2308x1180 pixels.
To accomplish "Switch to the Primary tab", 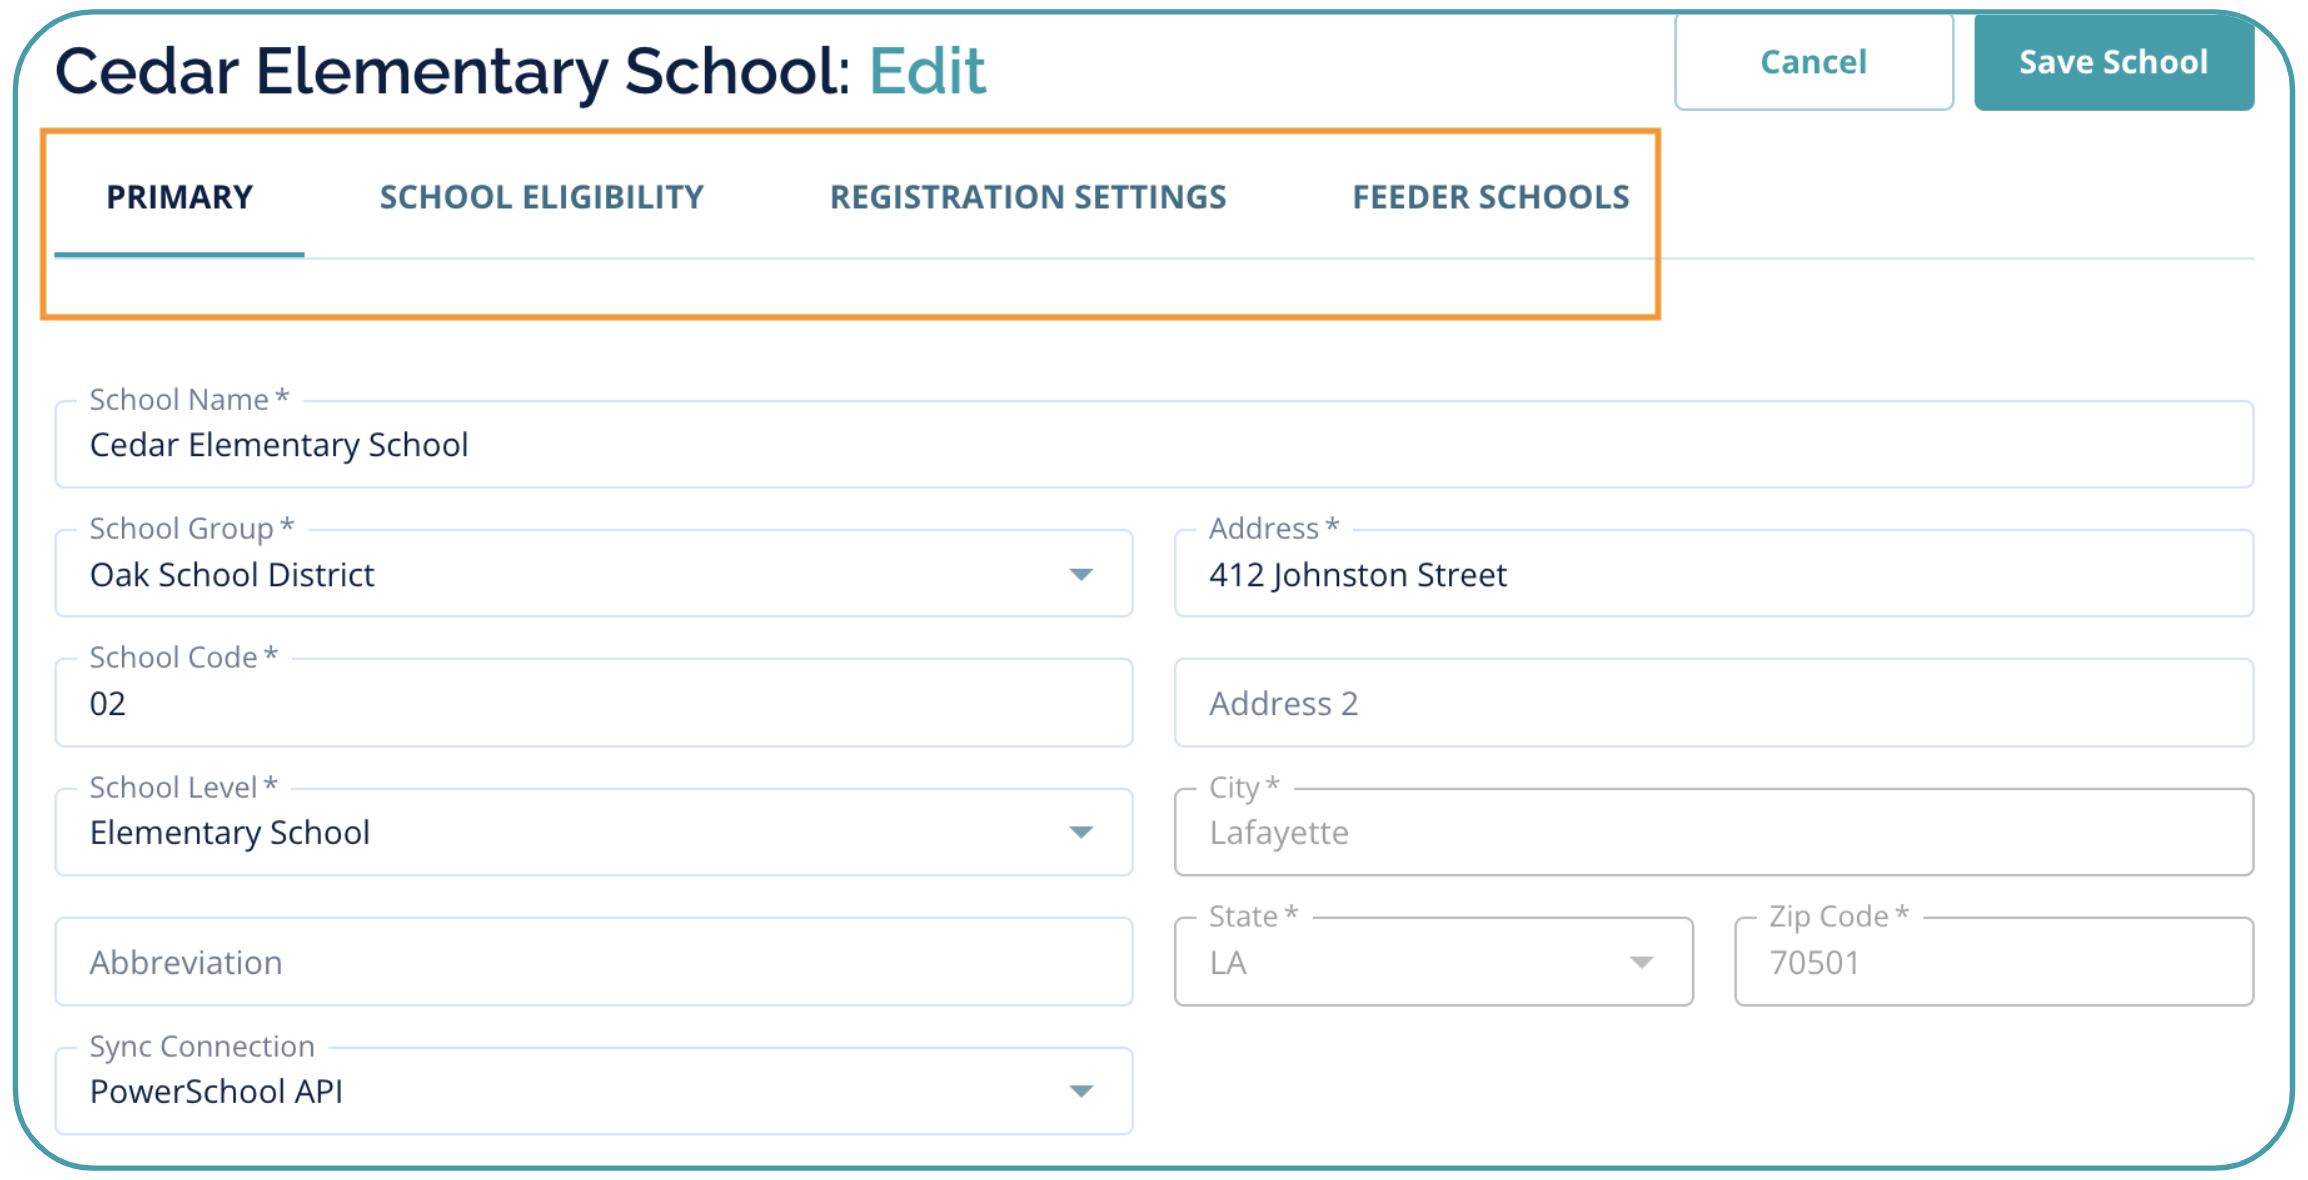I will point(180,197).
